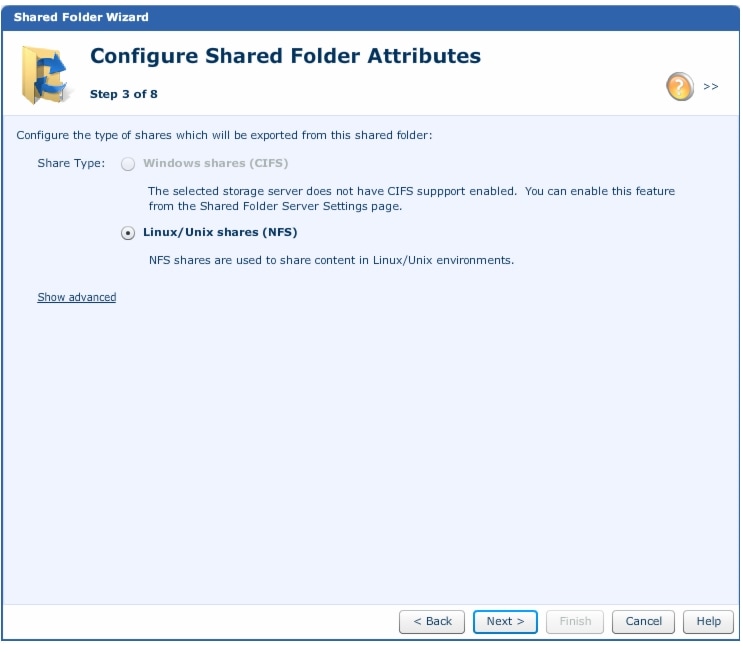This screenshot has height=652, width=743.
Task: Click the NFS shares description text
Action: tap(331, 260)
